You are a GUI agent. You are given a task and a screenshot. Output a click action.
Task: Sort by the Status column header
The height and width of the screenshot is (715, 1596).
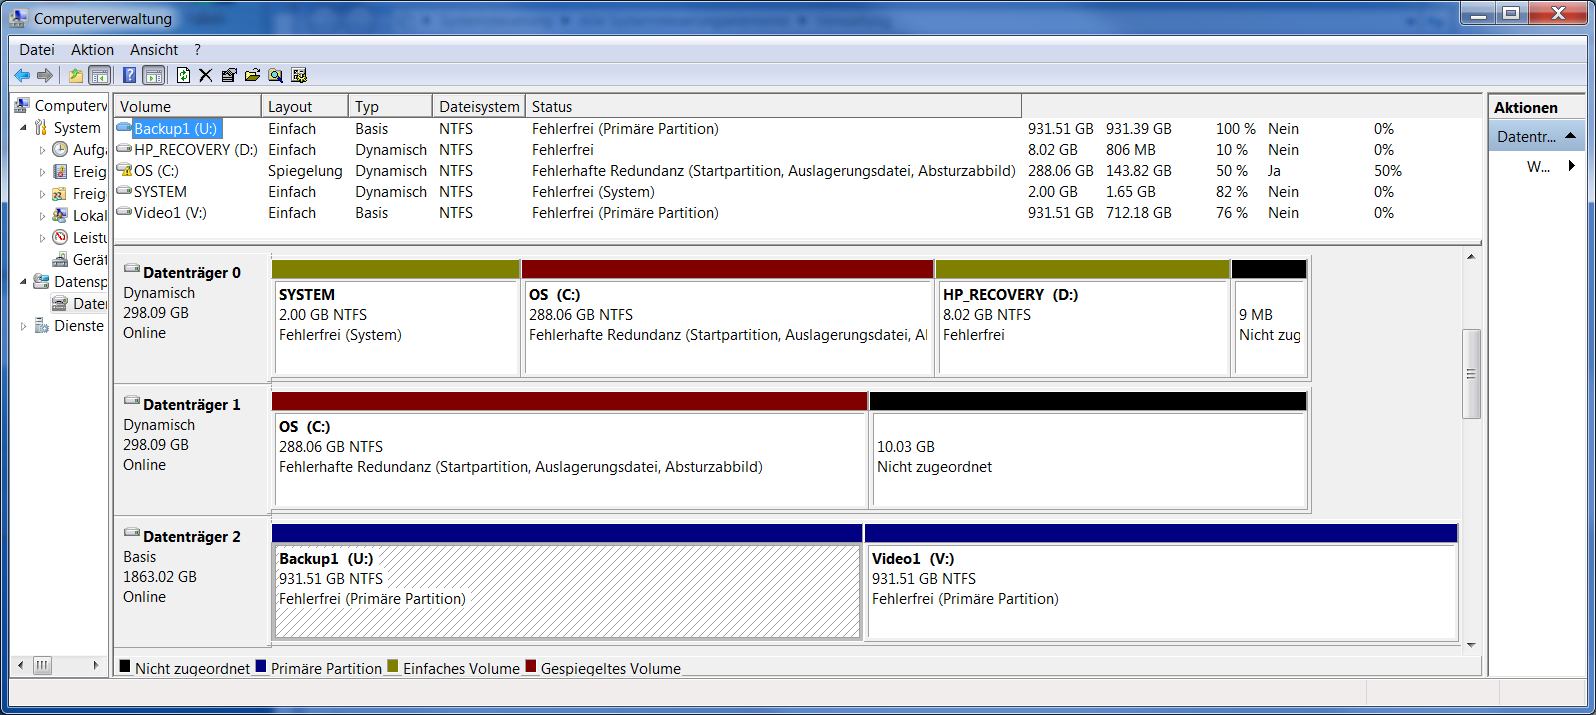[774, 106]
